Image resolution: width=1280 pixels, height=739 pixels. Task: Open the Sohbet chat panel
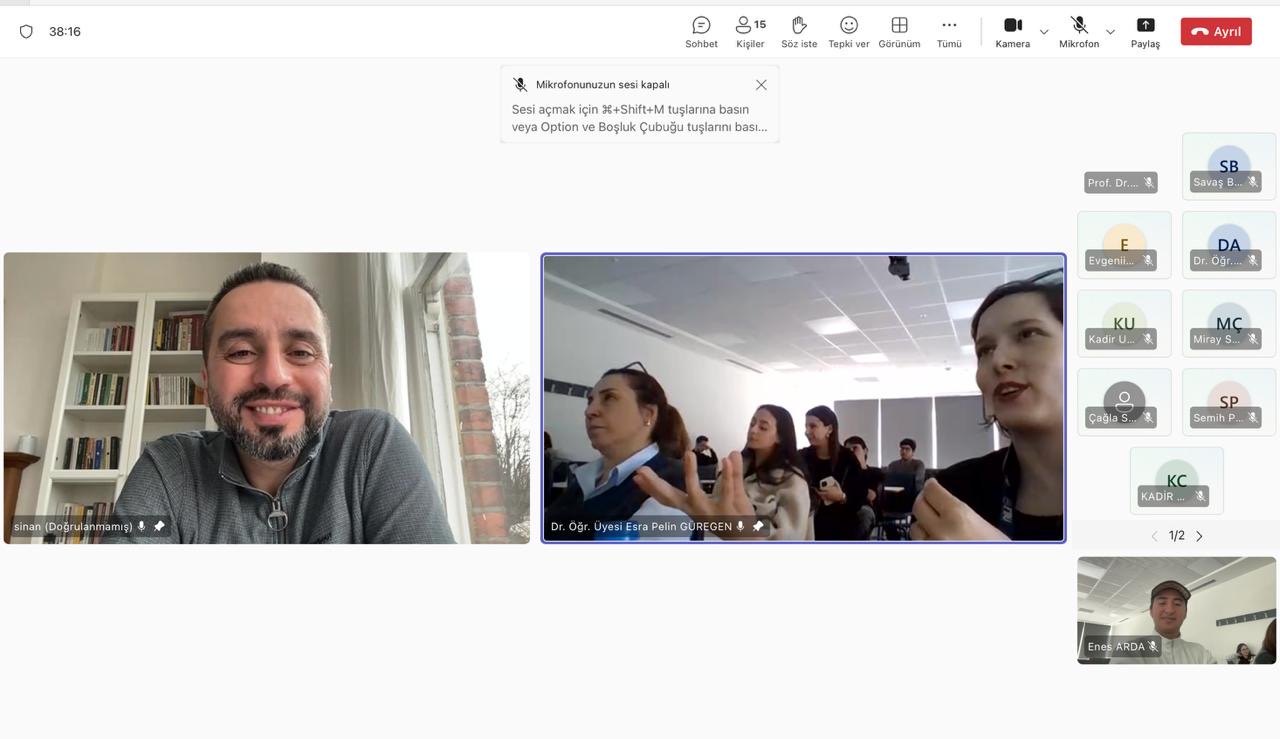pos(701,32)
